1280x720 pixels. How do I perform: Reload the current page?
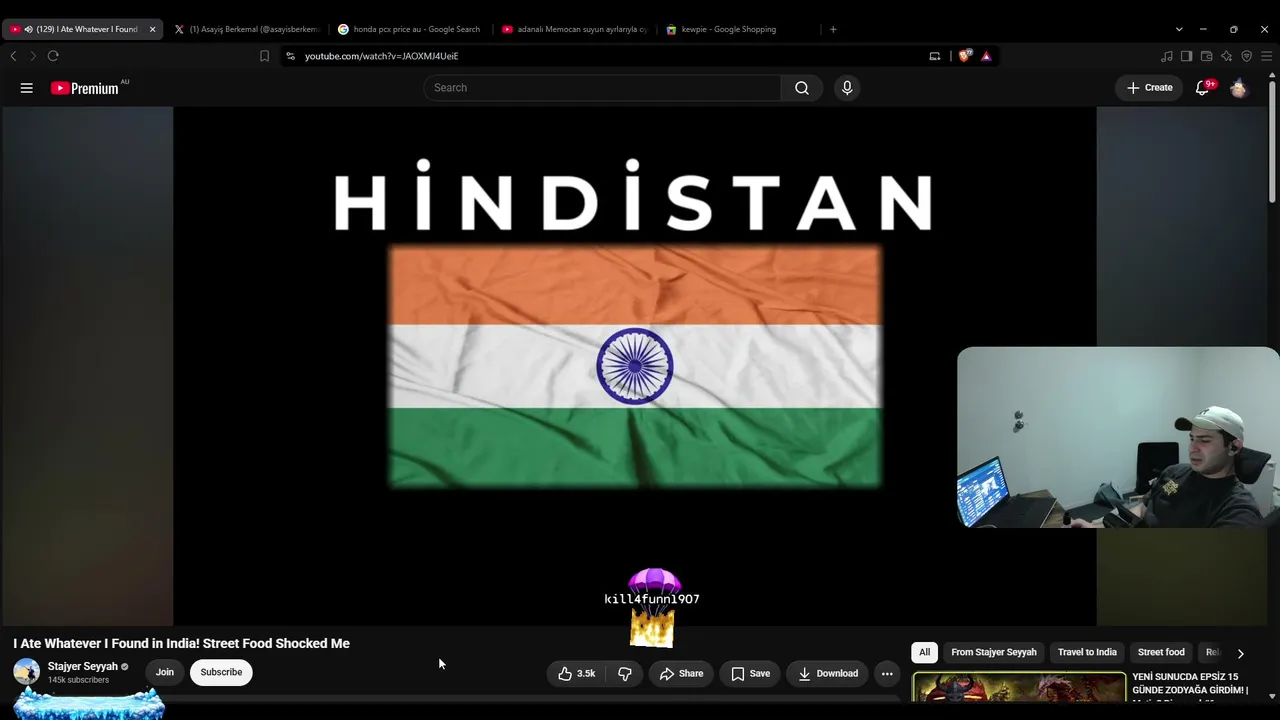coord(53,56)
